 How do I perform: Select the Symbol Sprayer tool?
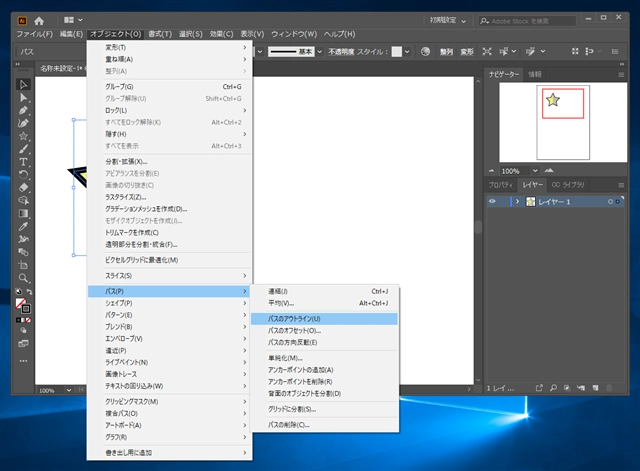pyautogui.click(x=23, y=239)
